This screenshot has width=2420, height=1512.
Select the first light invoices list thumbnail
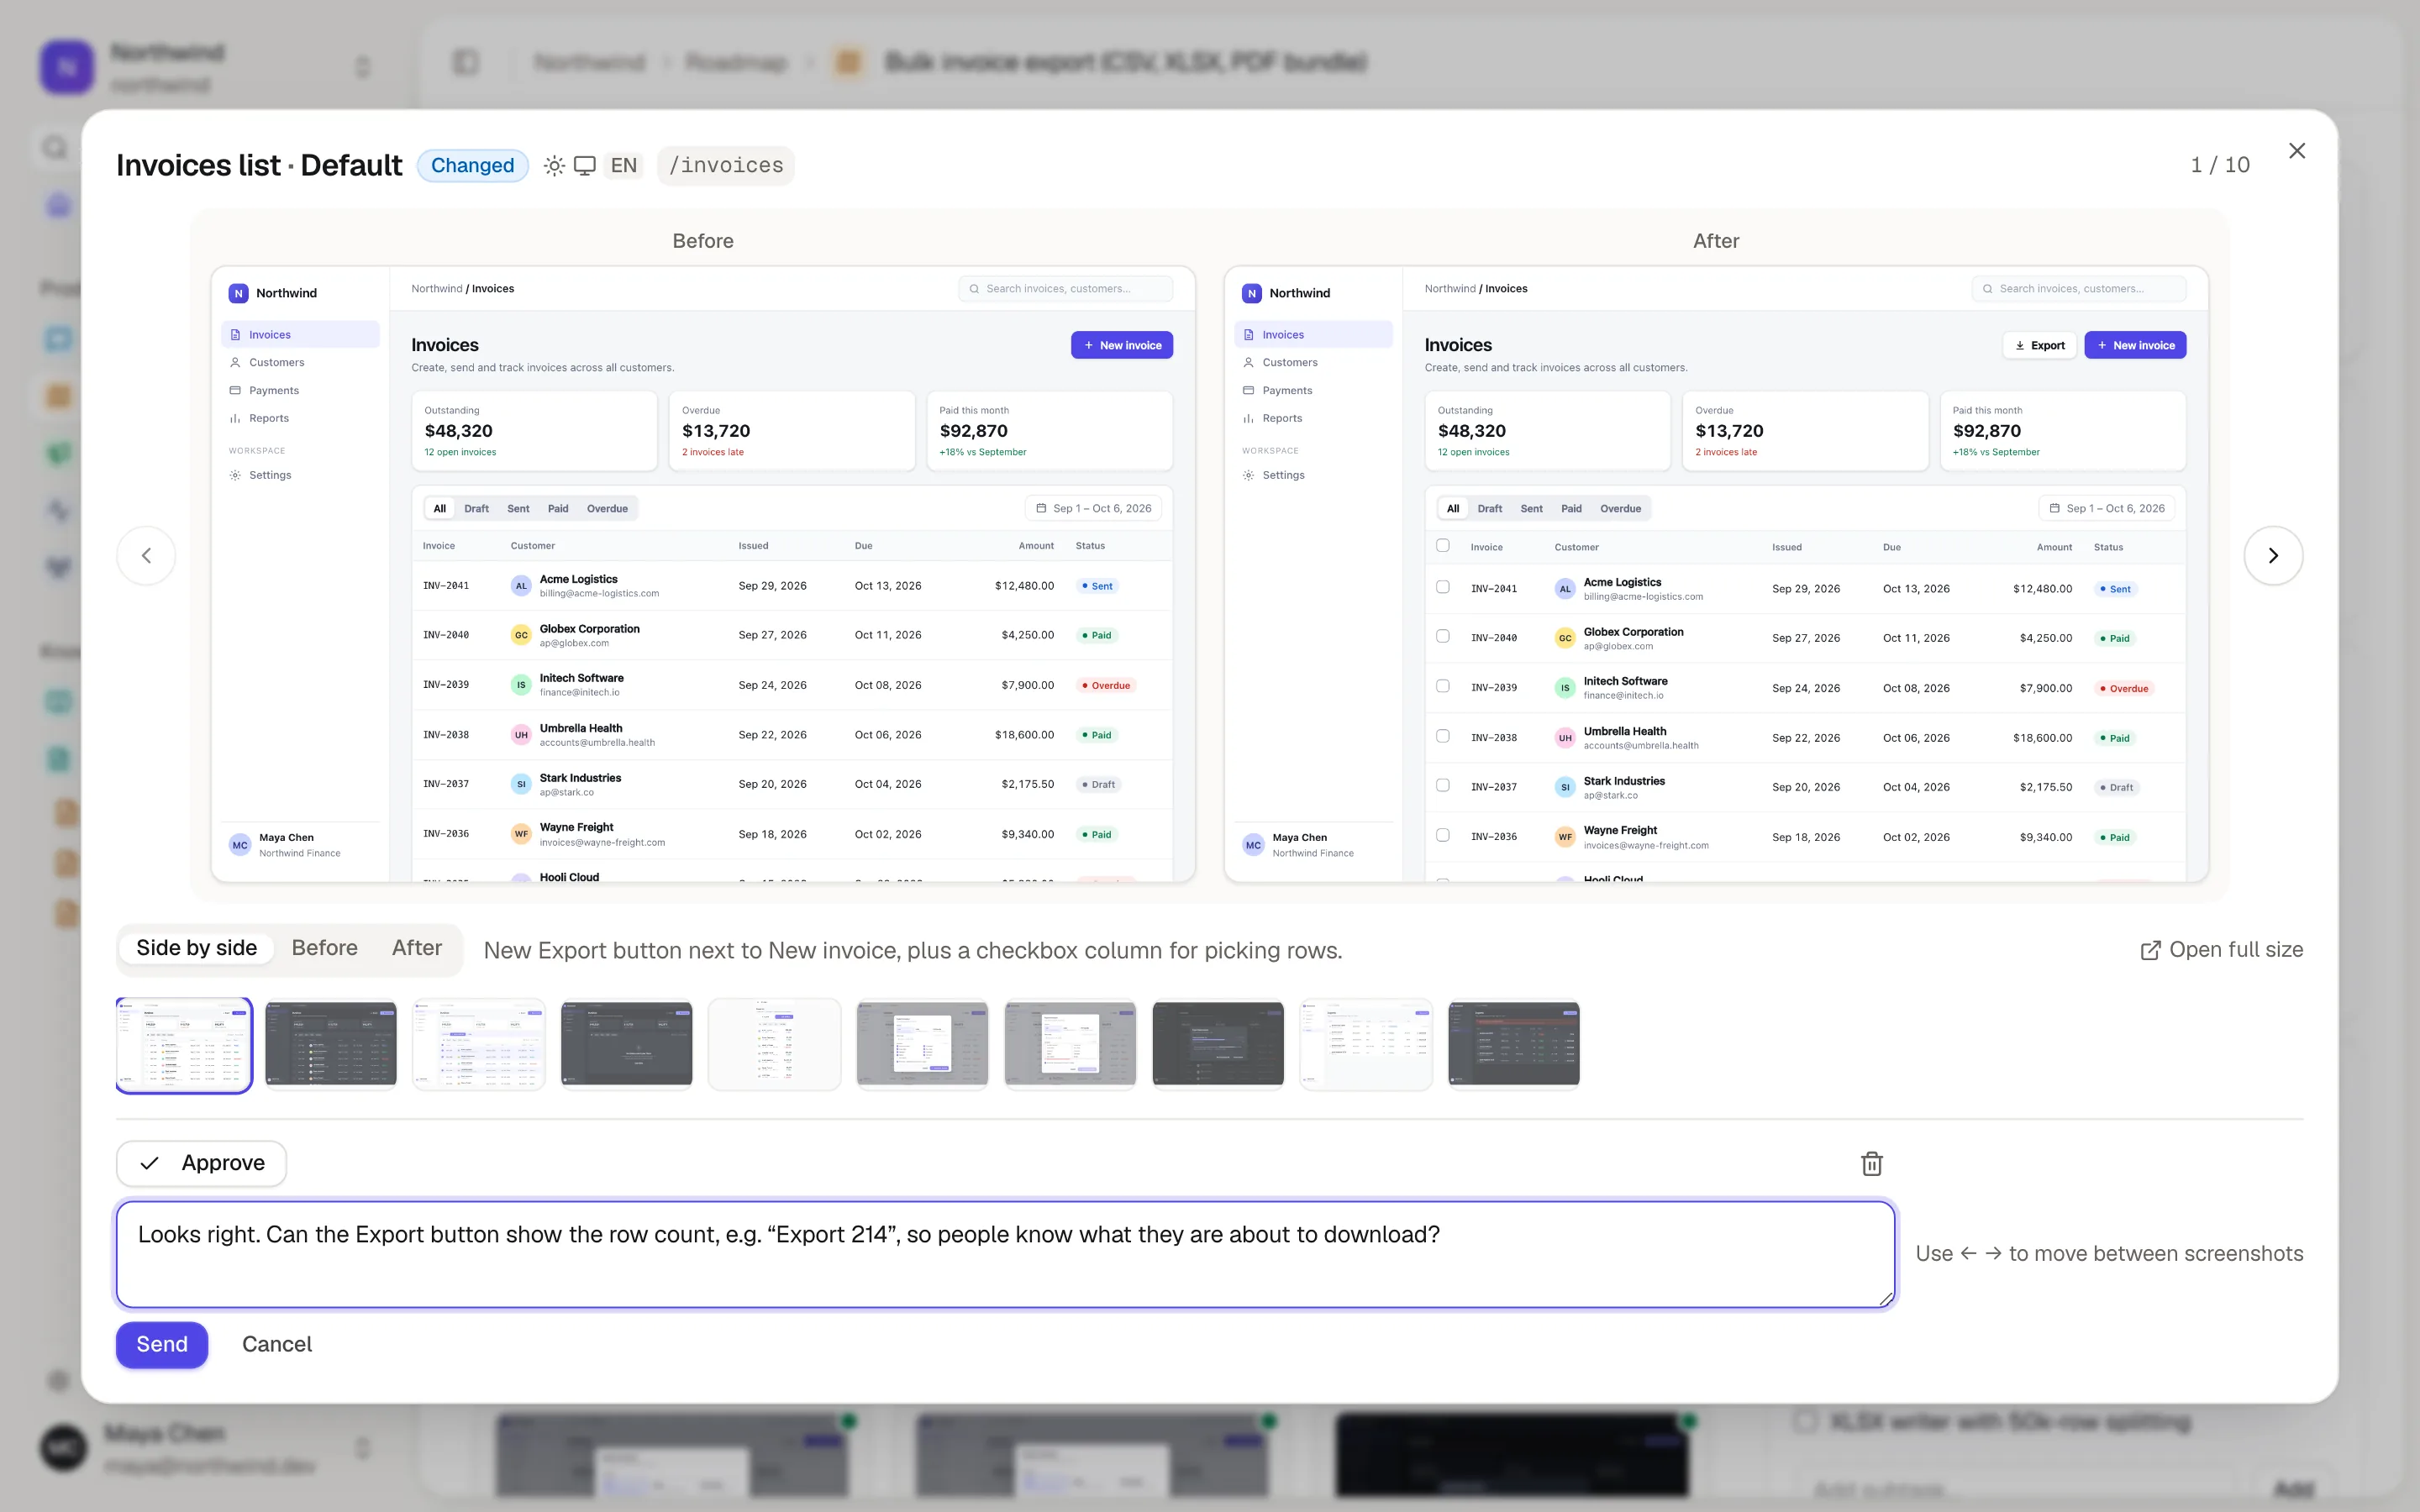pos(184,1044)
